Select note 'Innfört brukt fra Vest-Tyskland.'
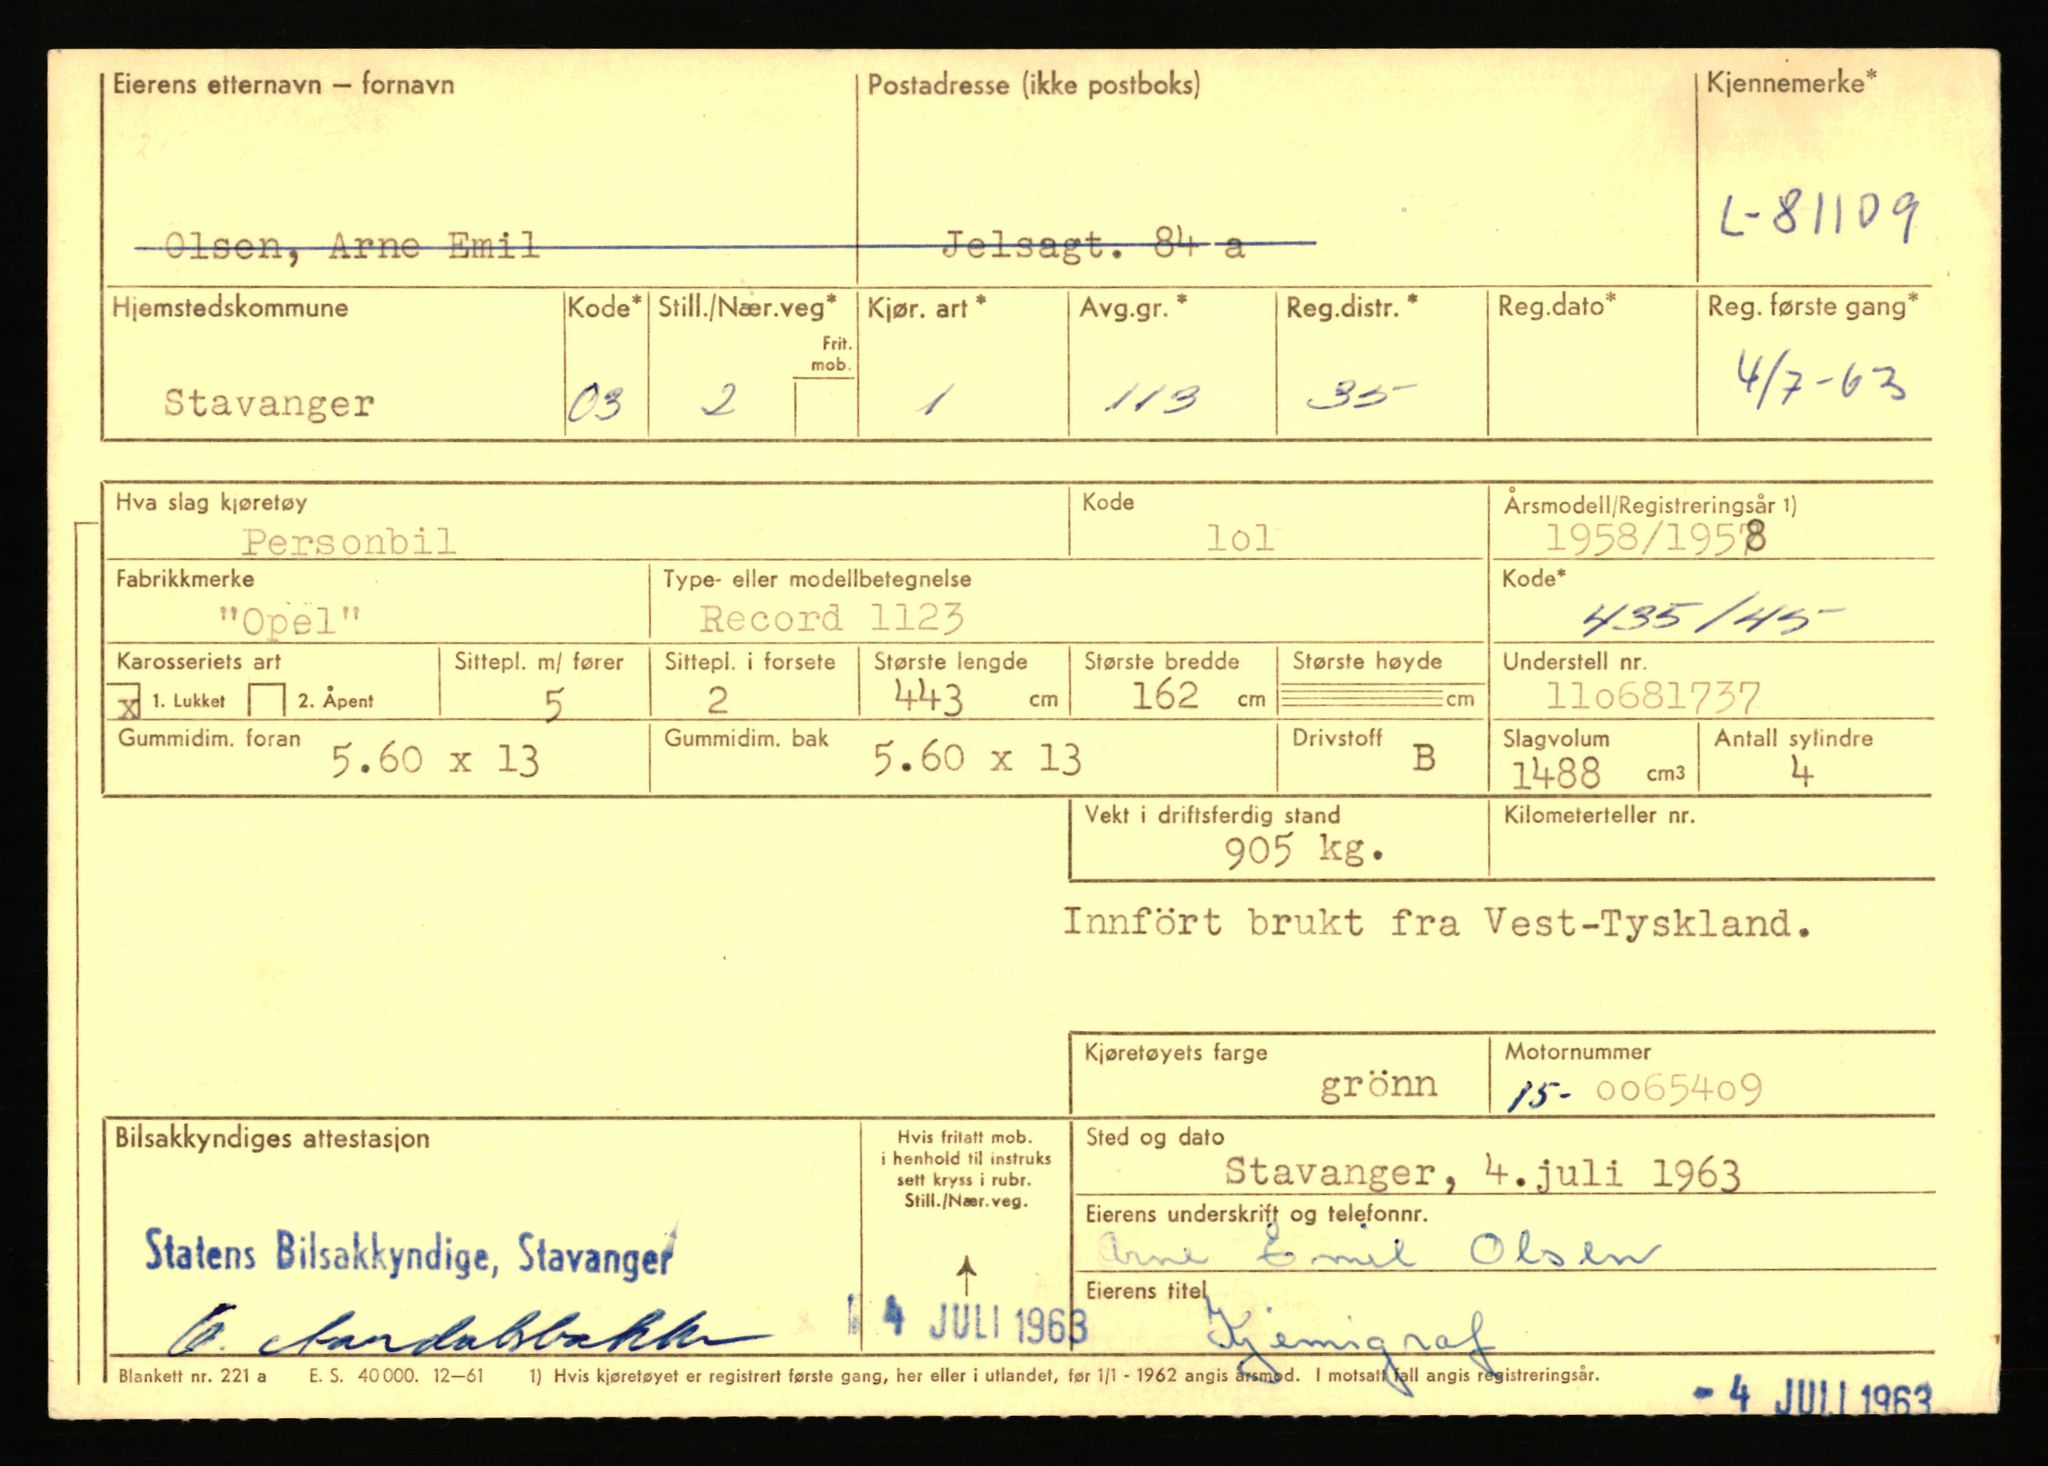Viewport: 2048px width, 1466px height. tap(1437, 922)
